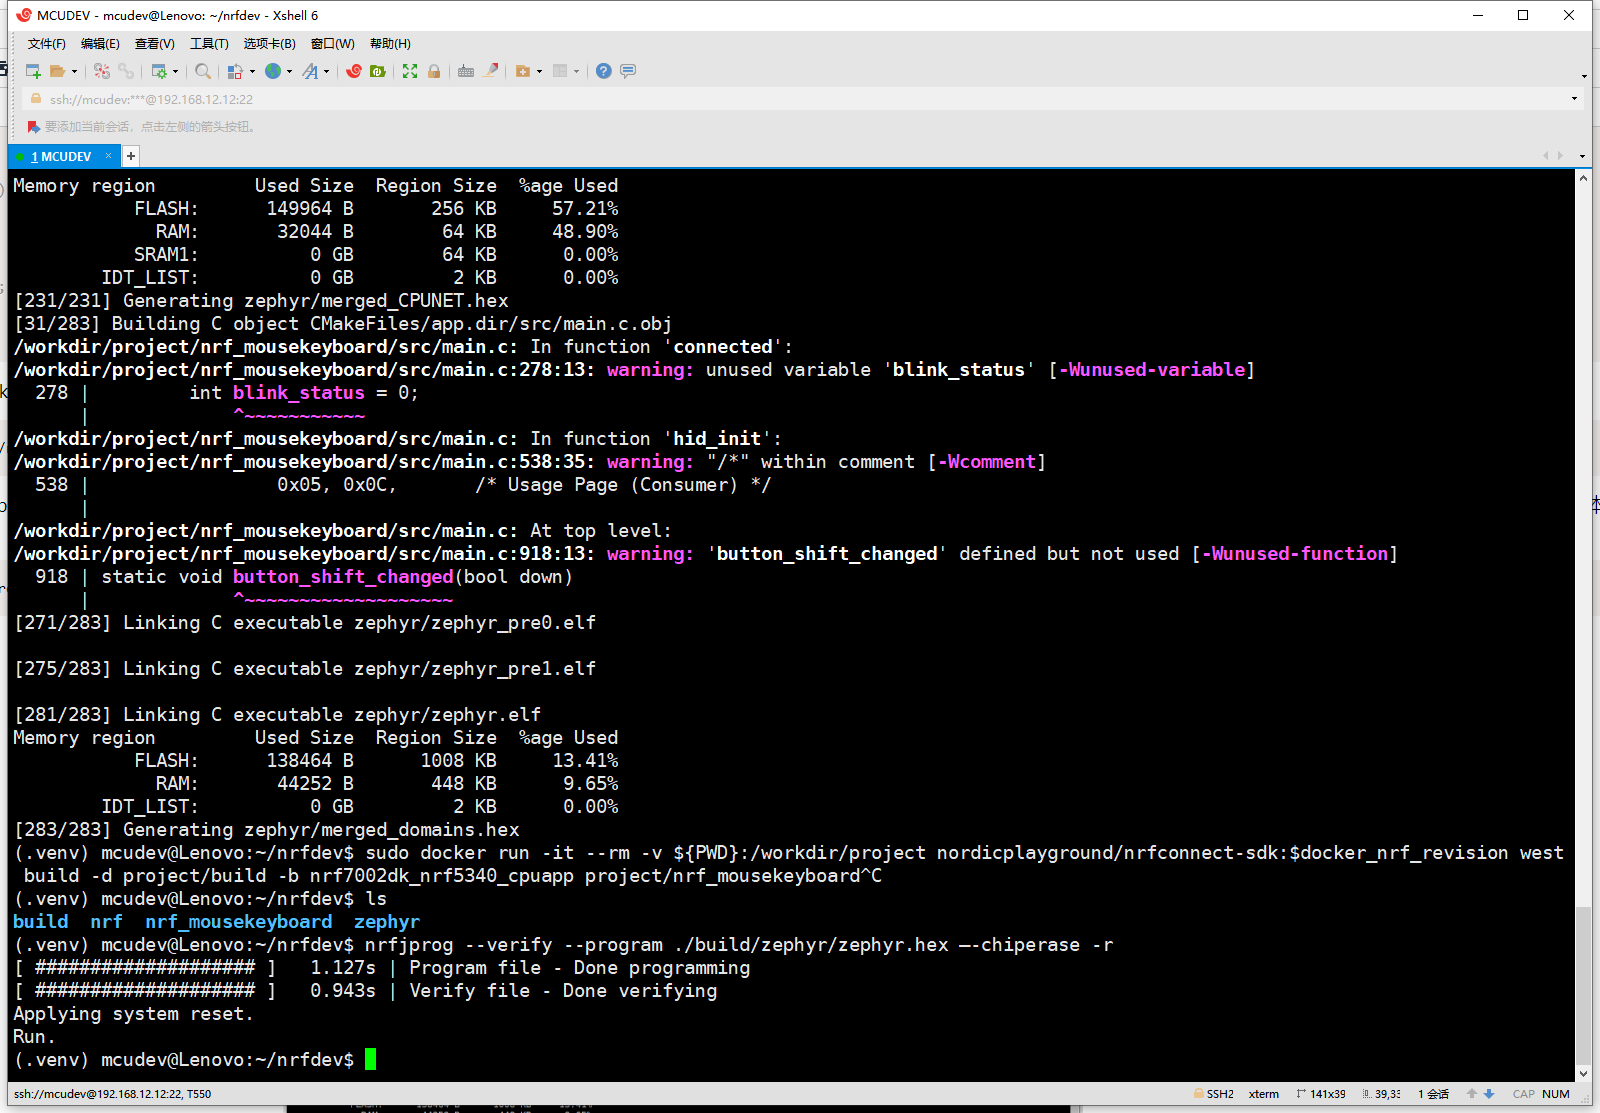This screenshot has height=1113, width=1600.
Task: Switch to the 1 MCUDEV session tab
Action: 61,157
